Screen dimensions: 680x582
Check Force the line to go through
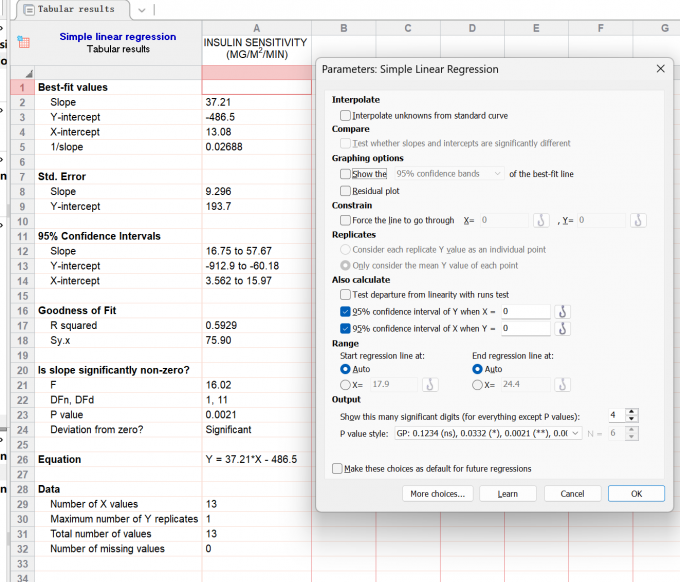[345, 220]
